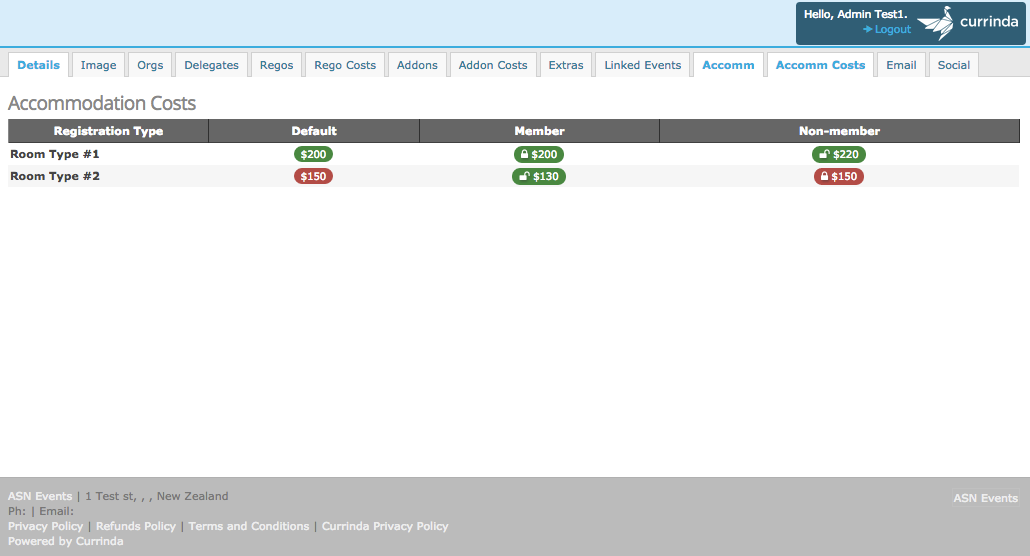Click the Logout arrow icon
Image resolution: width=1030 pixels, height=556 pixels.
867,30
